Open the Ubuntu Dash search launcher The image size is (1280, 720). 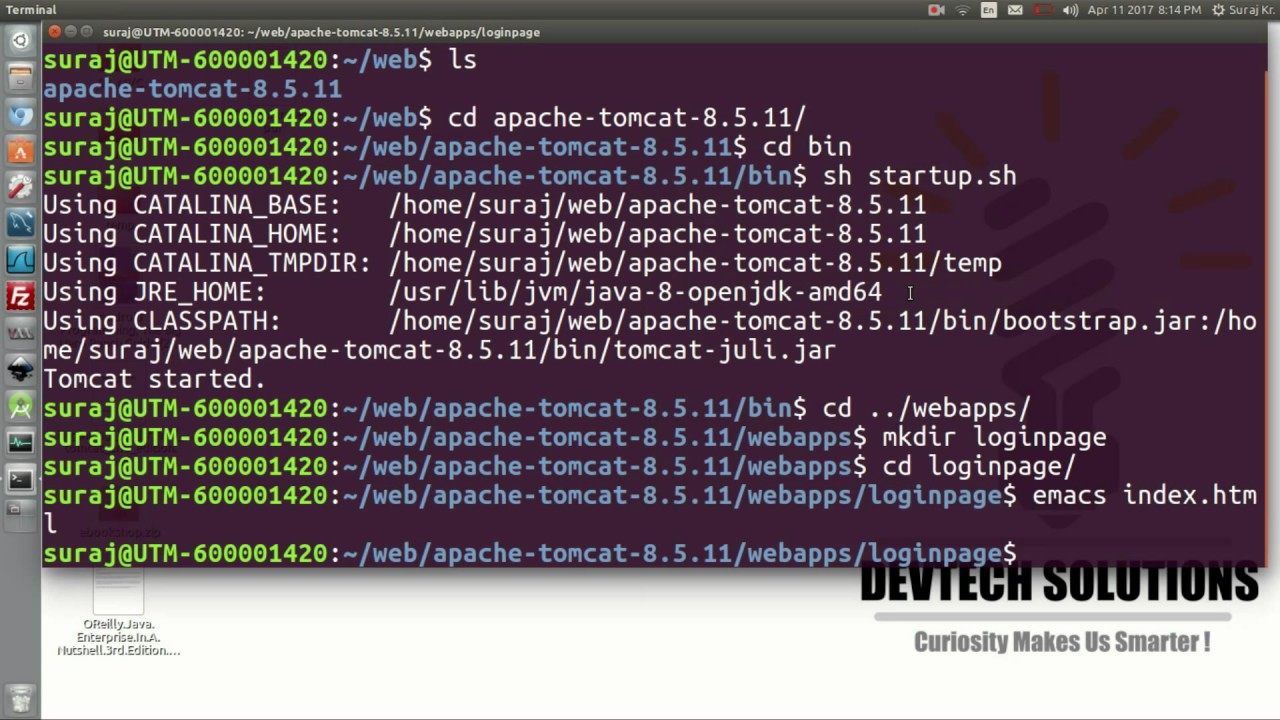pos(20,41)
